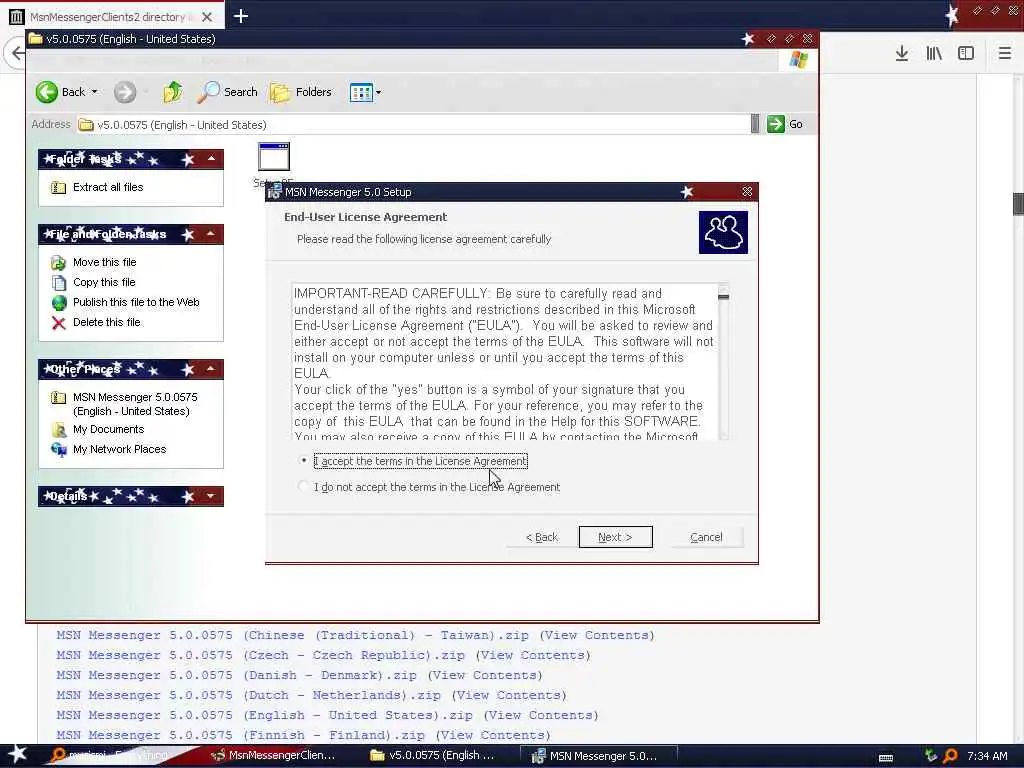The image size is (1024, 768).
Task: Select I accept the terms radio button
Action: (x=303, y=460)
